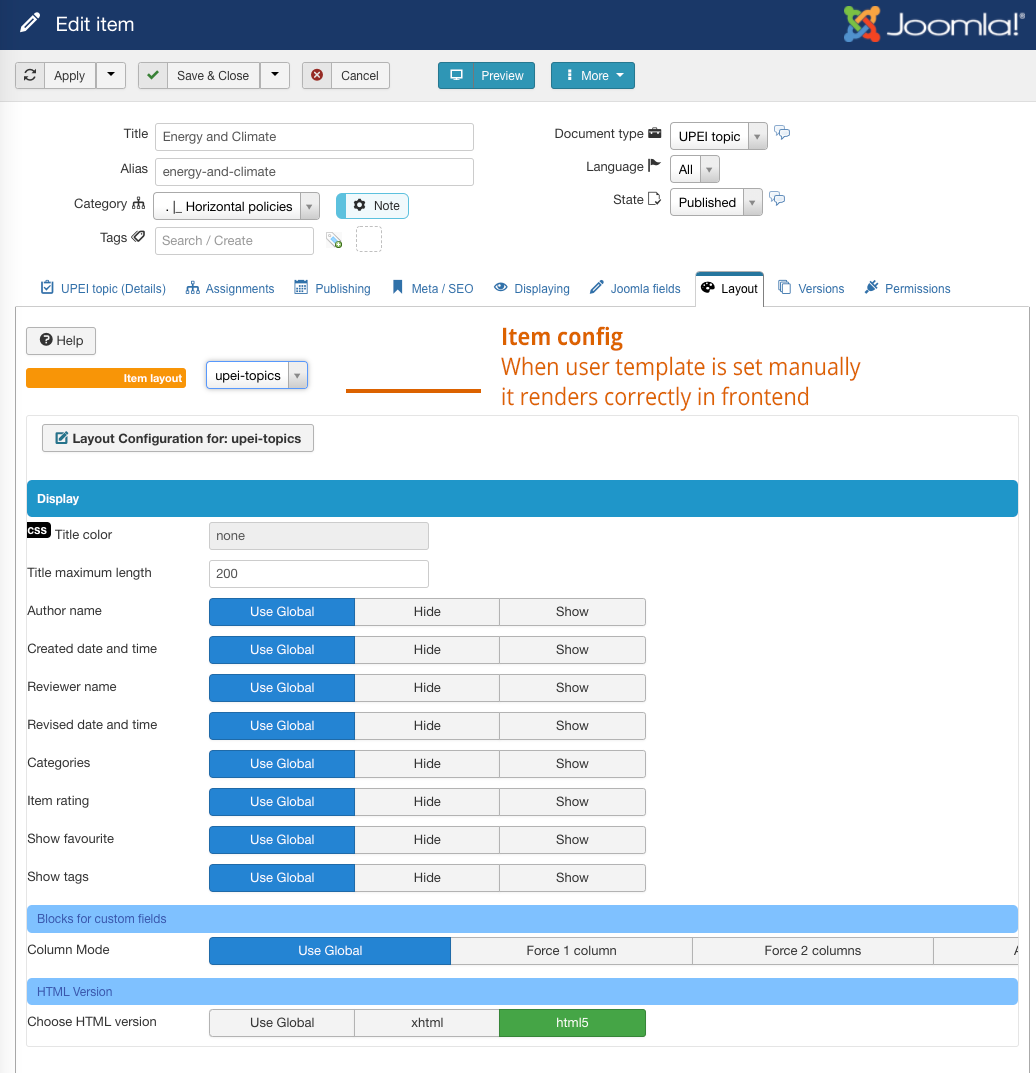The image size is (1036, 1073).
Task: Set Show favourite to Hide
Action: click(427, 840)
